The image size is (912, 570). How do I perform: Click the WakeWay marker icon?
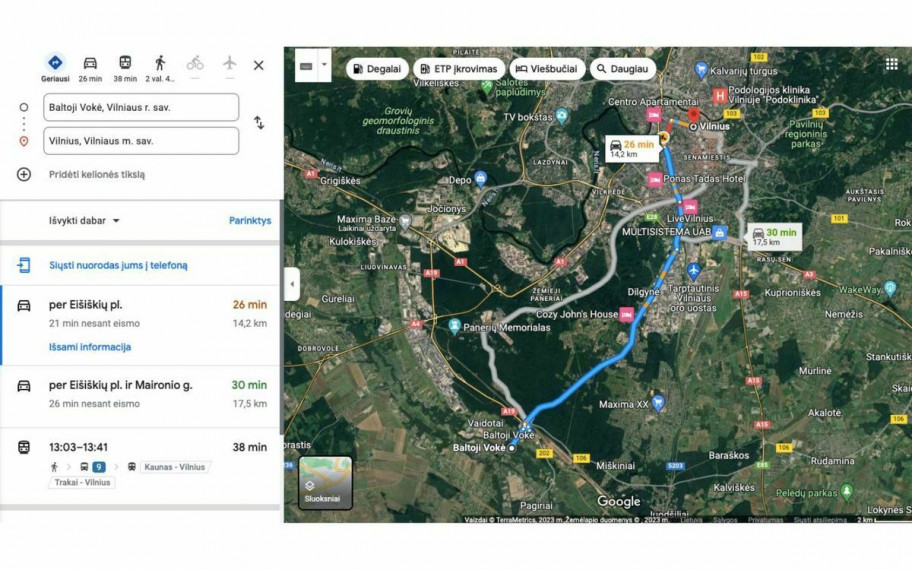(890, 288)
